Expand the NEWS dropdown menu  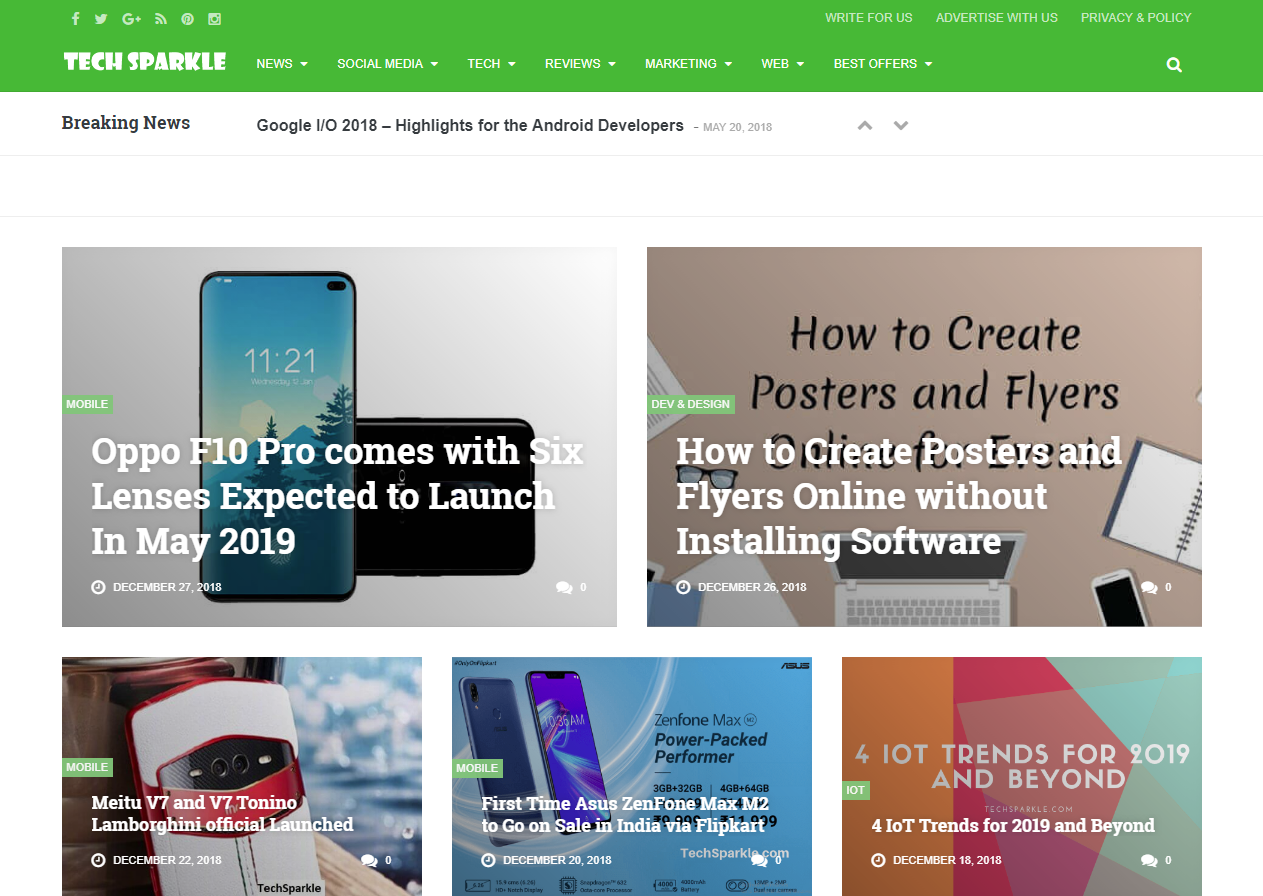[282, 63]
